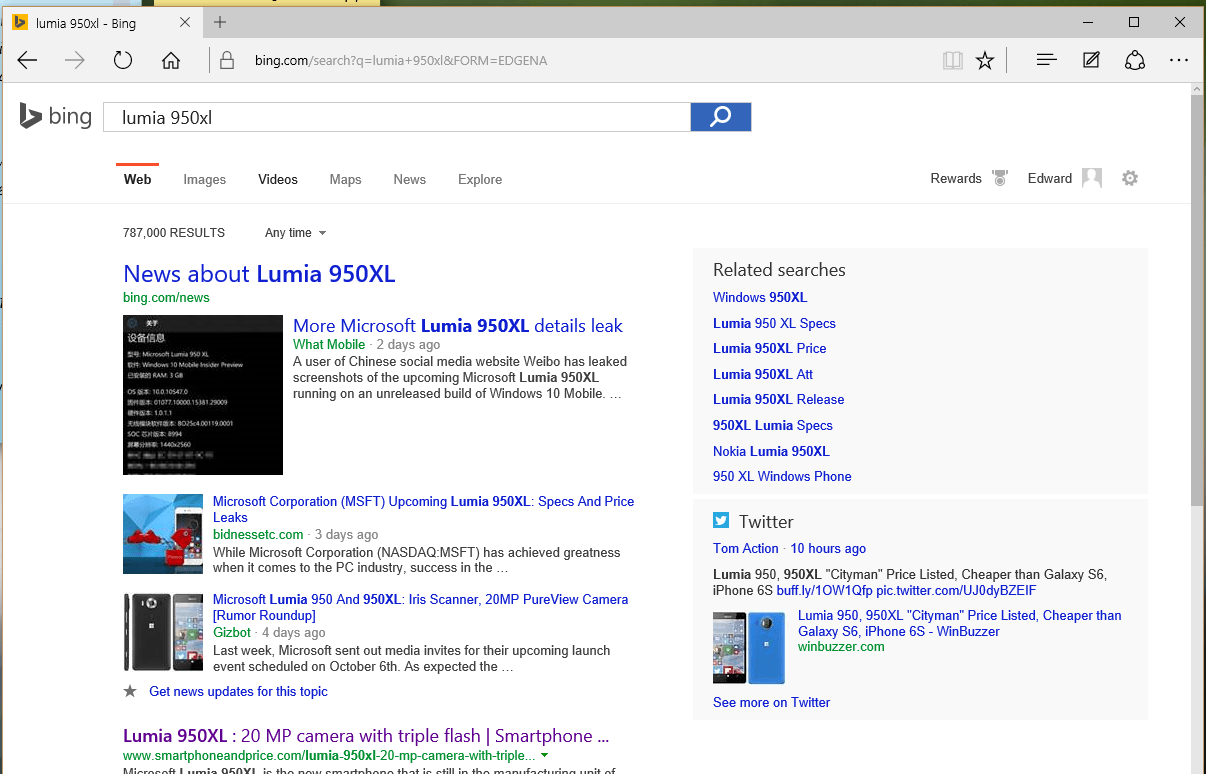Screen dimensions: 1206x774
Task: Switch to the Videos tab
Action: 278,179
